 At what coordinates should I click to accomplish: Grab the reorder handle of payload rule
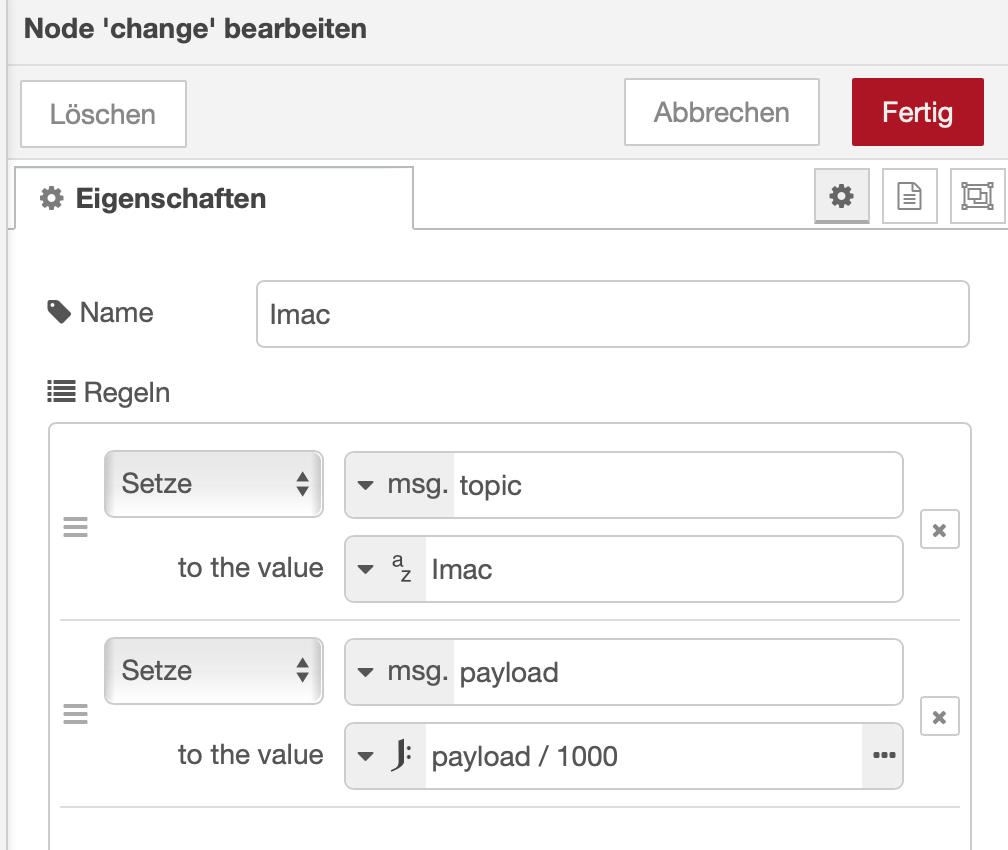(x=76, y=714)
